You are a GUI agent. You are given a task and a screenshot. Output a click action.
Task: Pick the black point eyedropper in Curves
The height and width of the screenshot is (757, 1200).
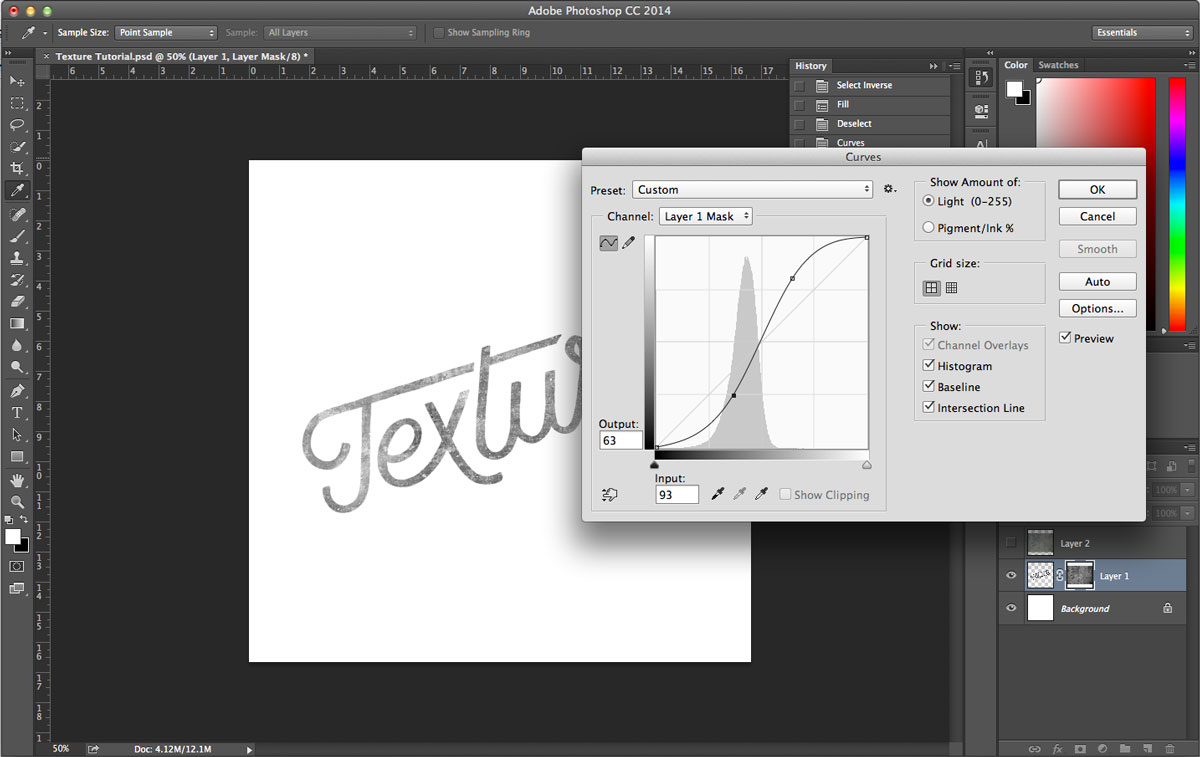[717, 494]
